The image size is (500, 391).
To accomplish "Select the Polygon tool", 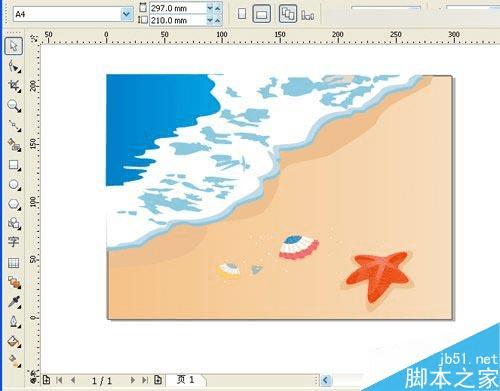I will click(14, 204).
